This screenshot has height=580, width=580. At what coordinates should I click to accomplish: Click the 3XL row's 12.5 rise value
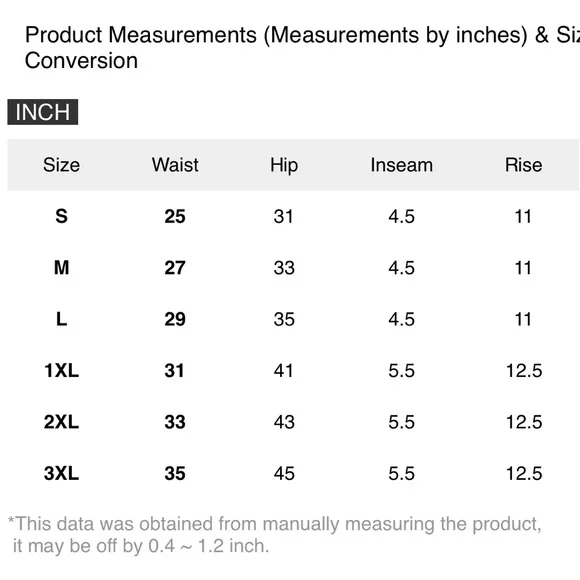point(524,473)
